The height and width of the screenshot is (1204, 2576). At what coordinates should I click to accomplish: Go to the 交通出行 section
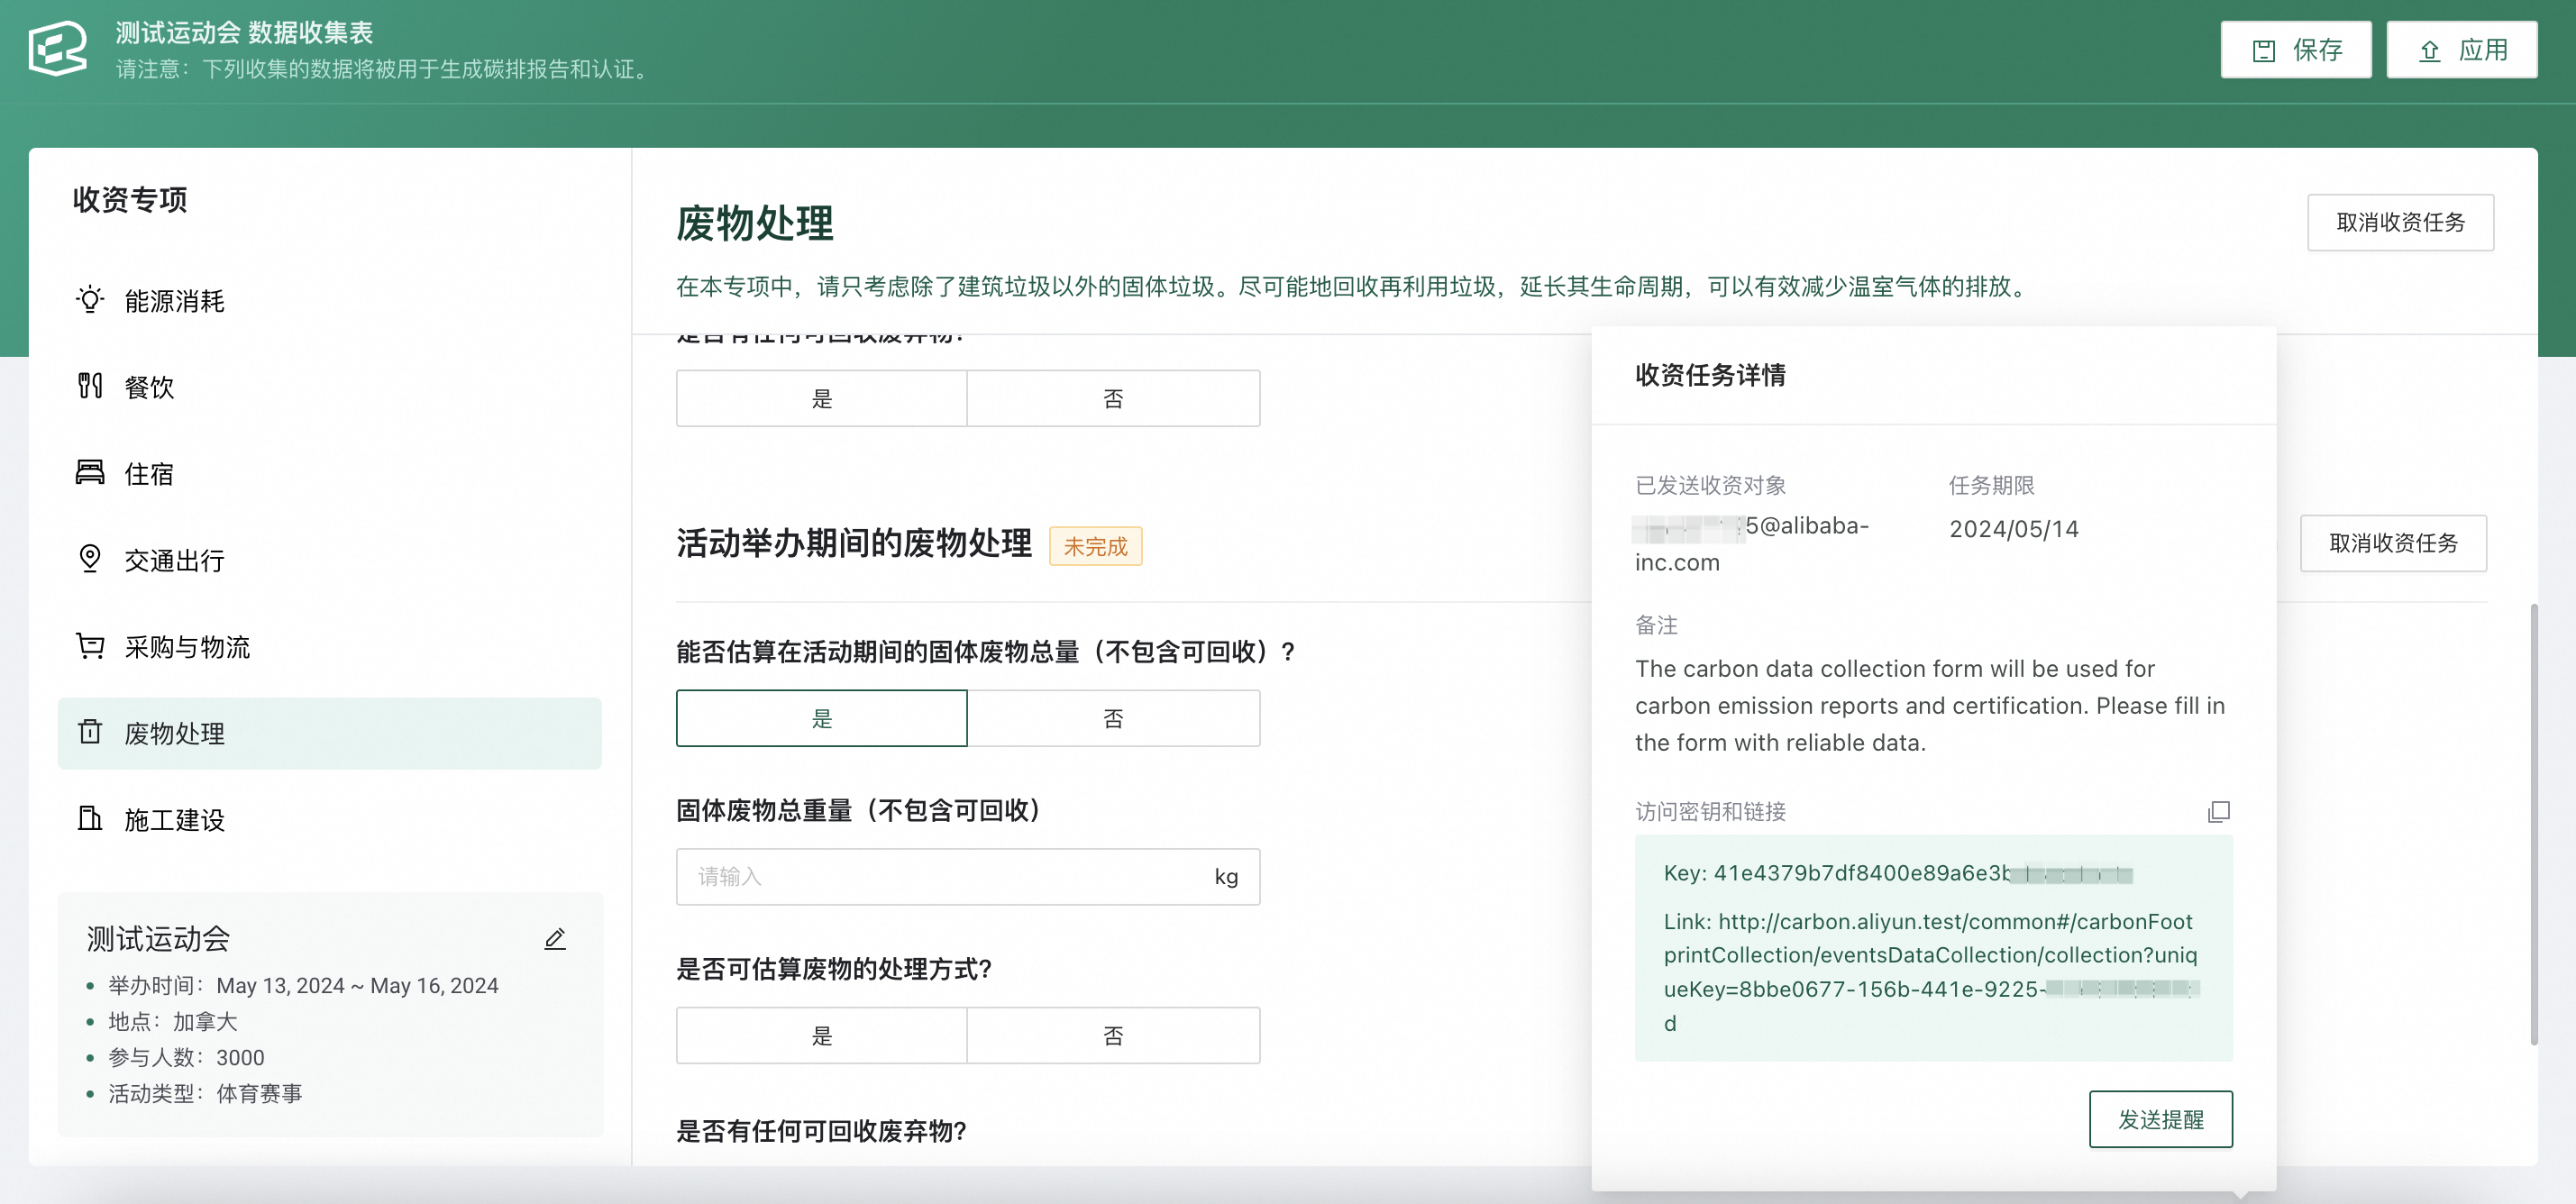(329, 560)
